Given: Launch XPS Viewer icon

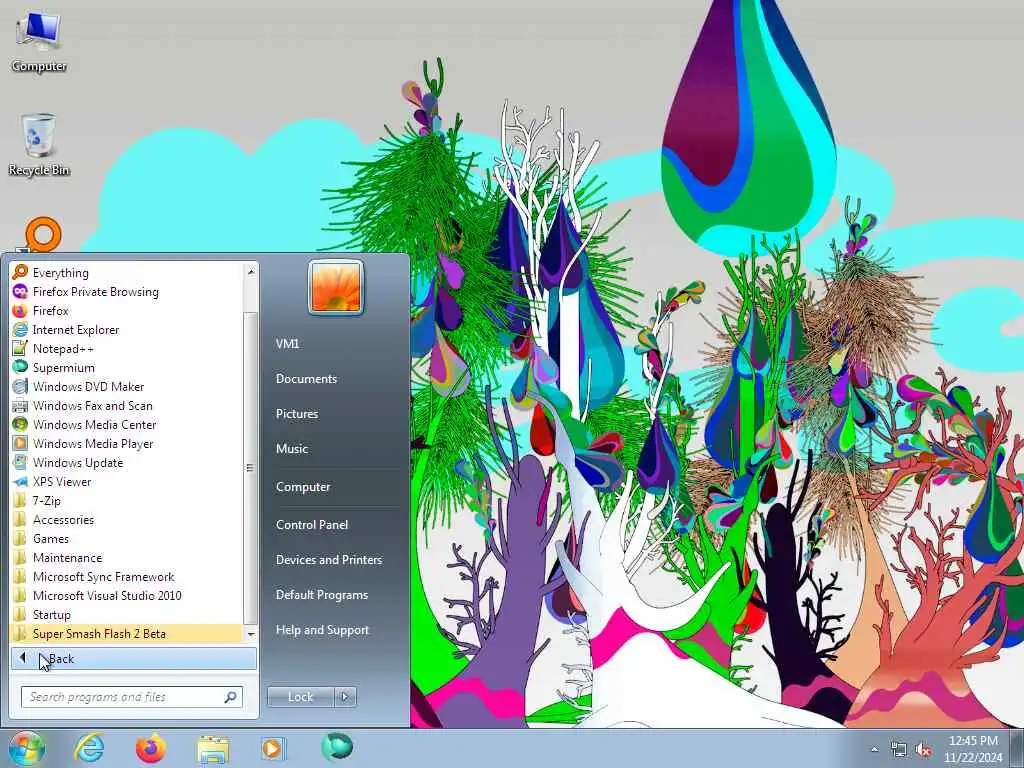Looking at the screenshot, I should pyautogui.click(x=20, y=481).
